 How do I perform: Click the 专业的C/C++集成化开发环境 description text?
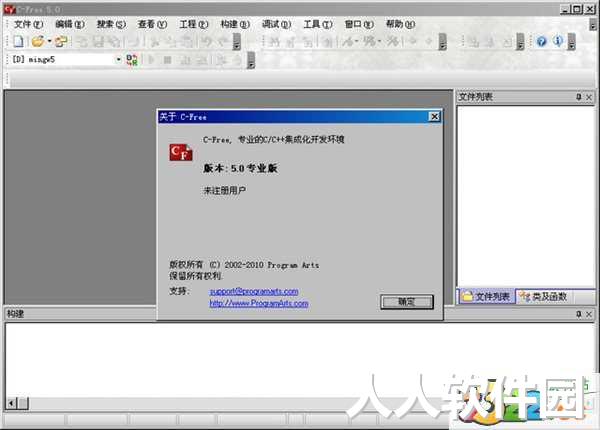click(291, 140)
